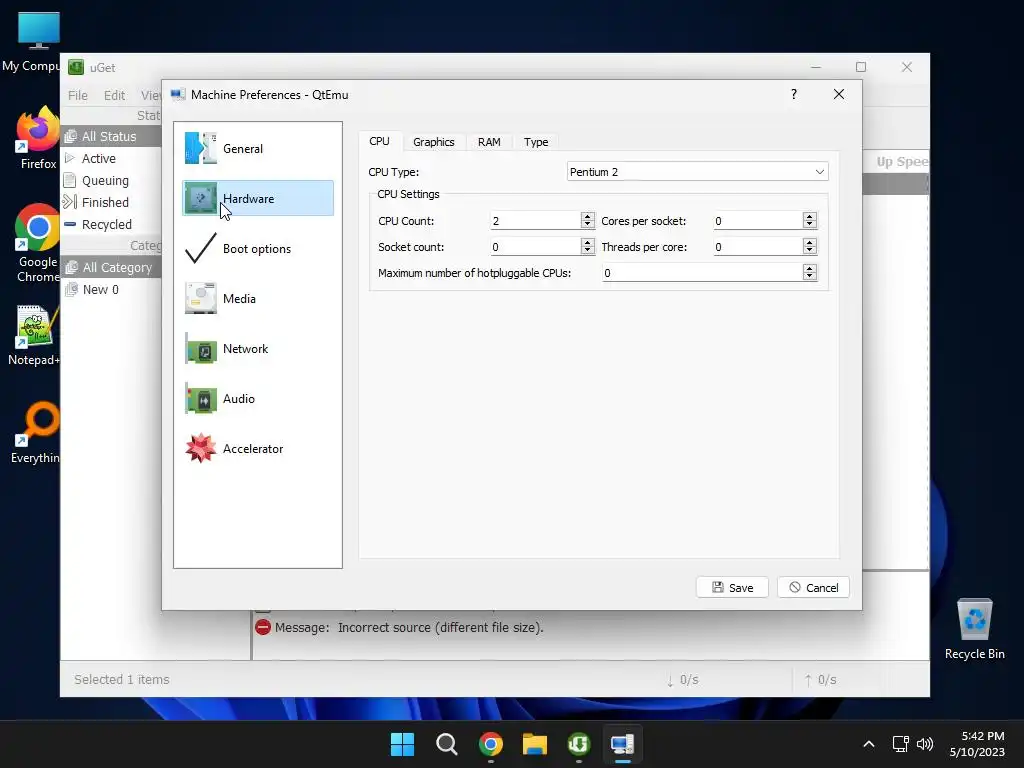Viewport: 1024px width, 768px height.
Task: Open the Network preferences section
Action: pyautogui.click(x=257, y=349)
